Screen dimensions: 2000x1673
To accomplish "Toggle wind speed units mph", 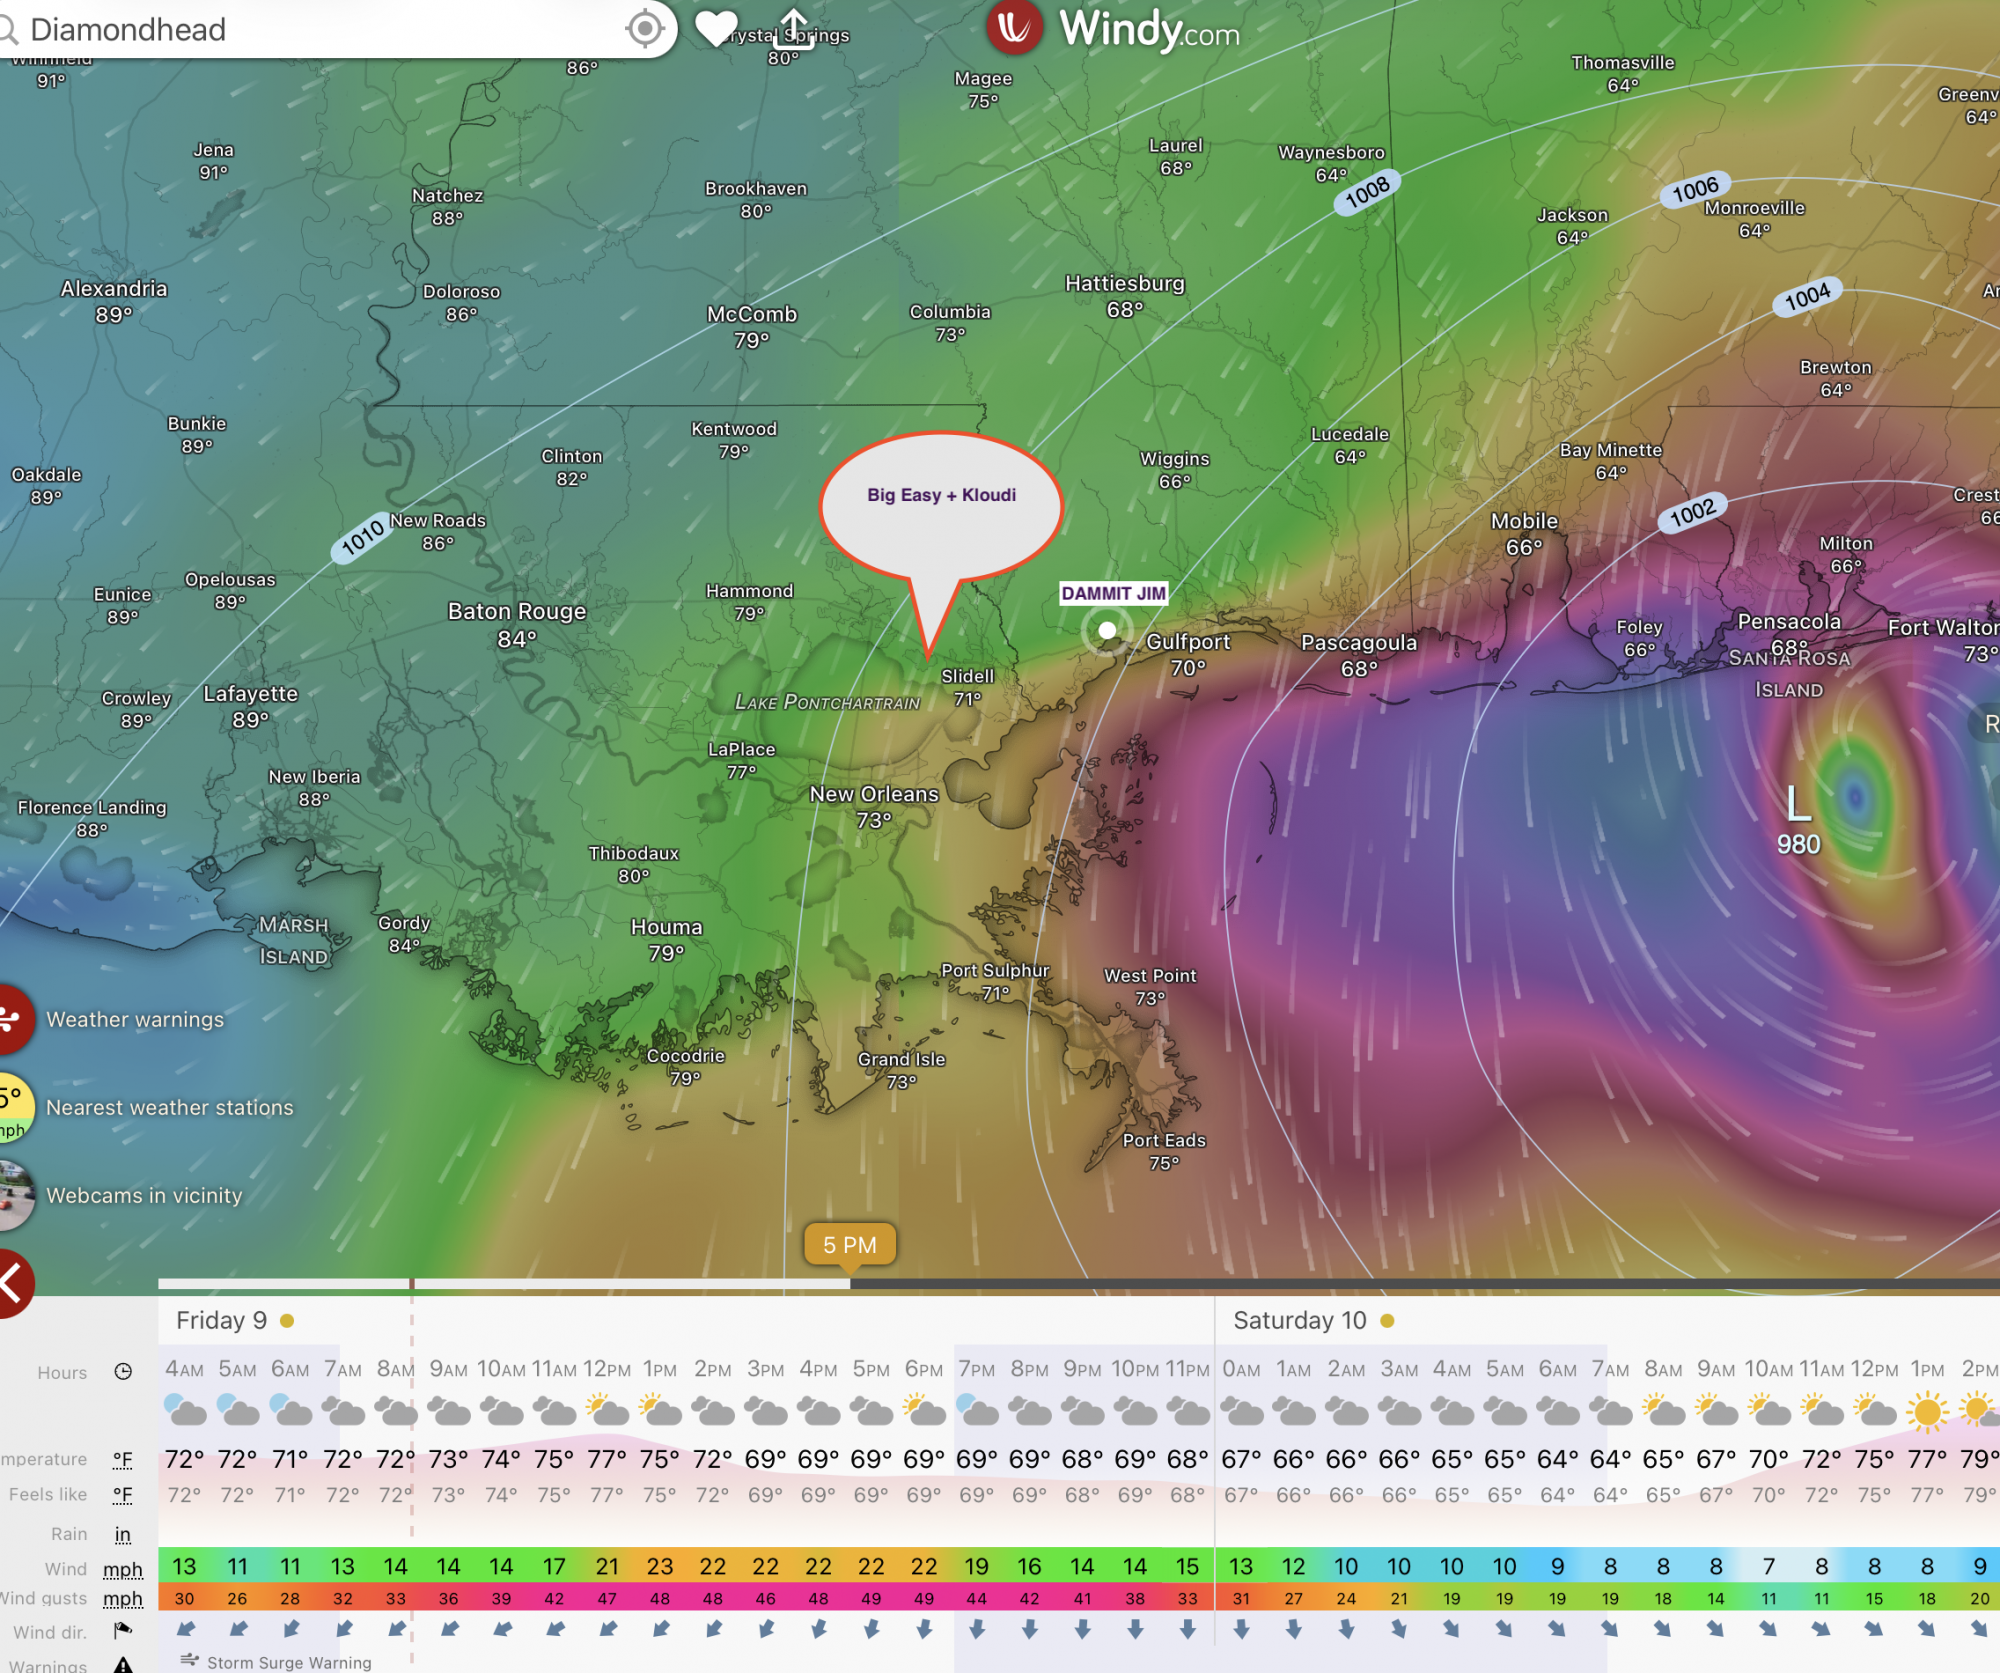I will tap(123, 1568).
